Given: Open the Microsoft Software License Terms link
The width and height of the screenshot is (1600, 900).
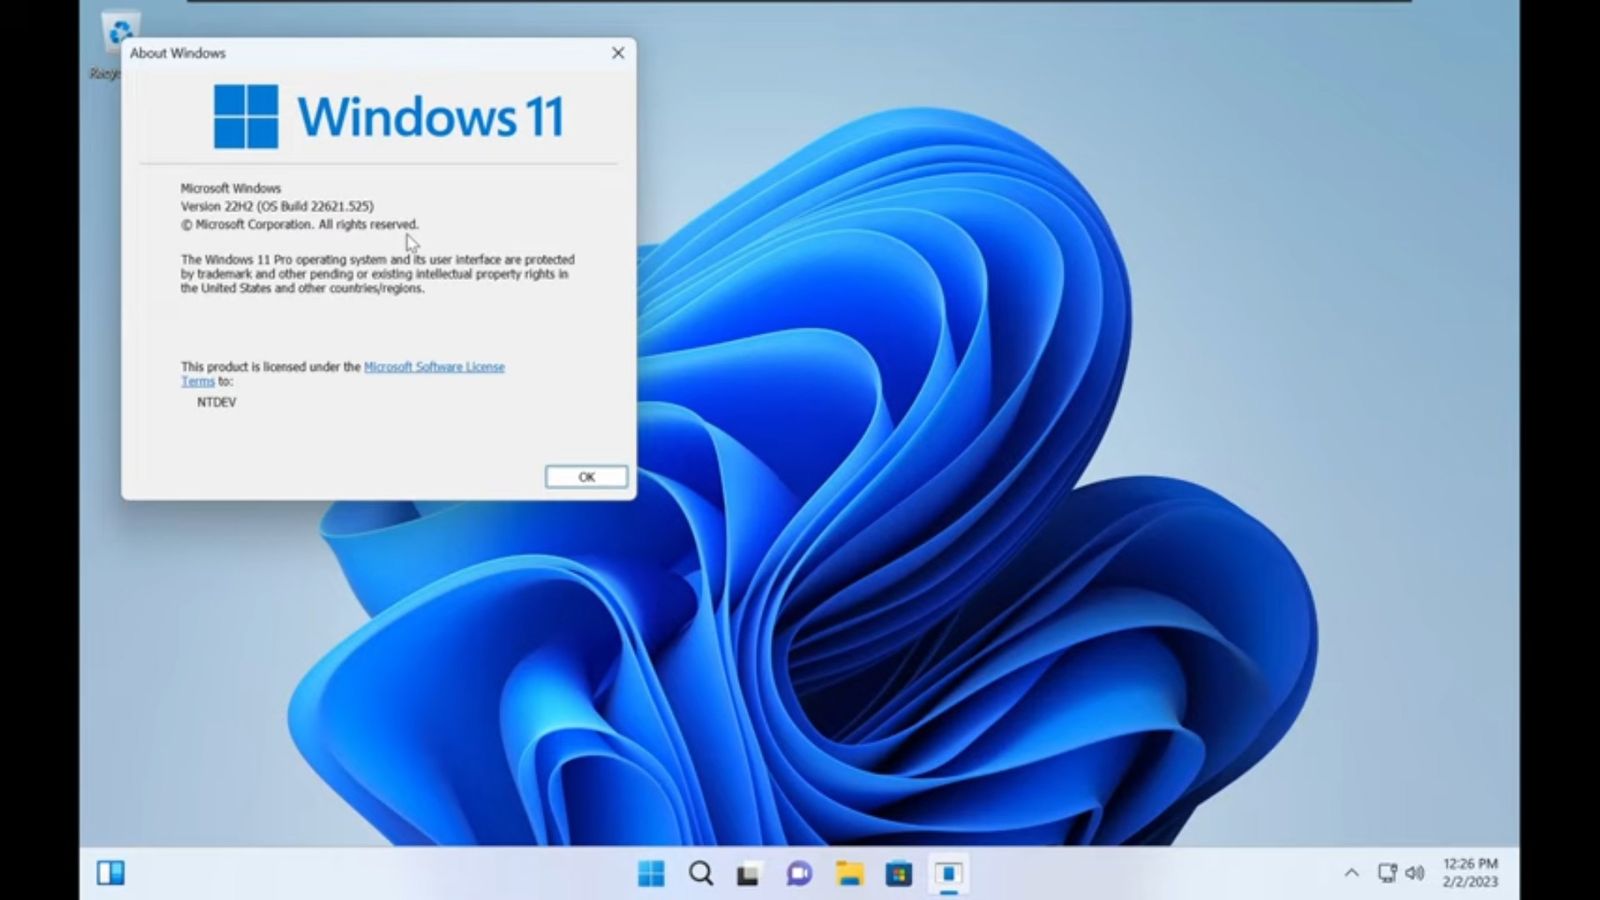Looking at the screenshot, I should [435, 367].
